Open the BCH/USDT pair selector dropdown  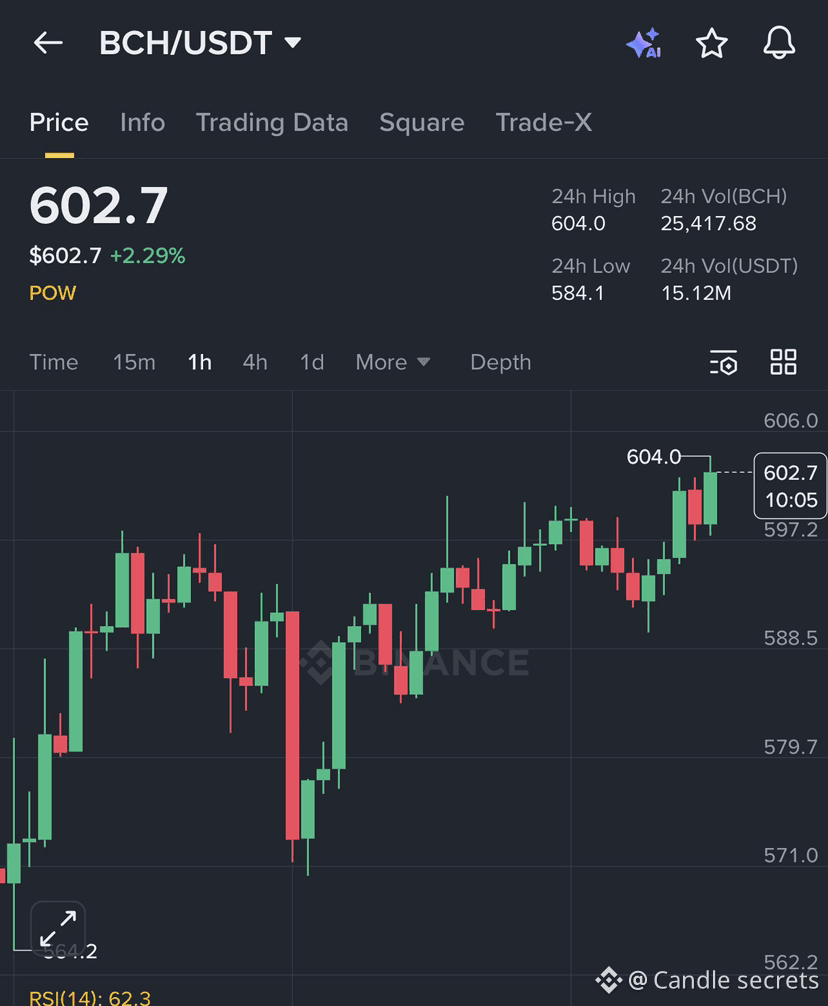[200, 43]
